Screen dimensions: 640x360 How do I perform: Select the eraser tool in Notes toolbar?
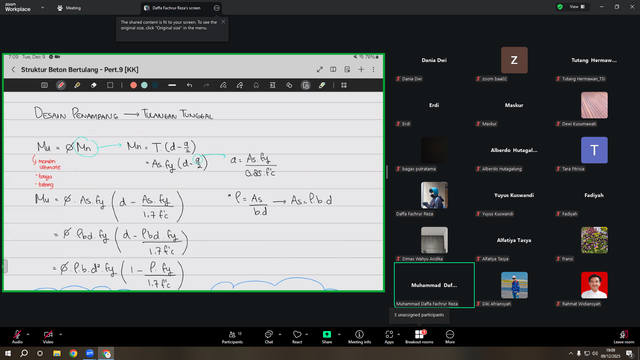[93, 85]
